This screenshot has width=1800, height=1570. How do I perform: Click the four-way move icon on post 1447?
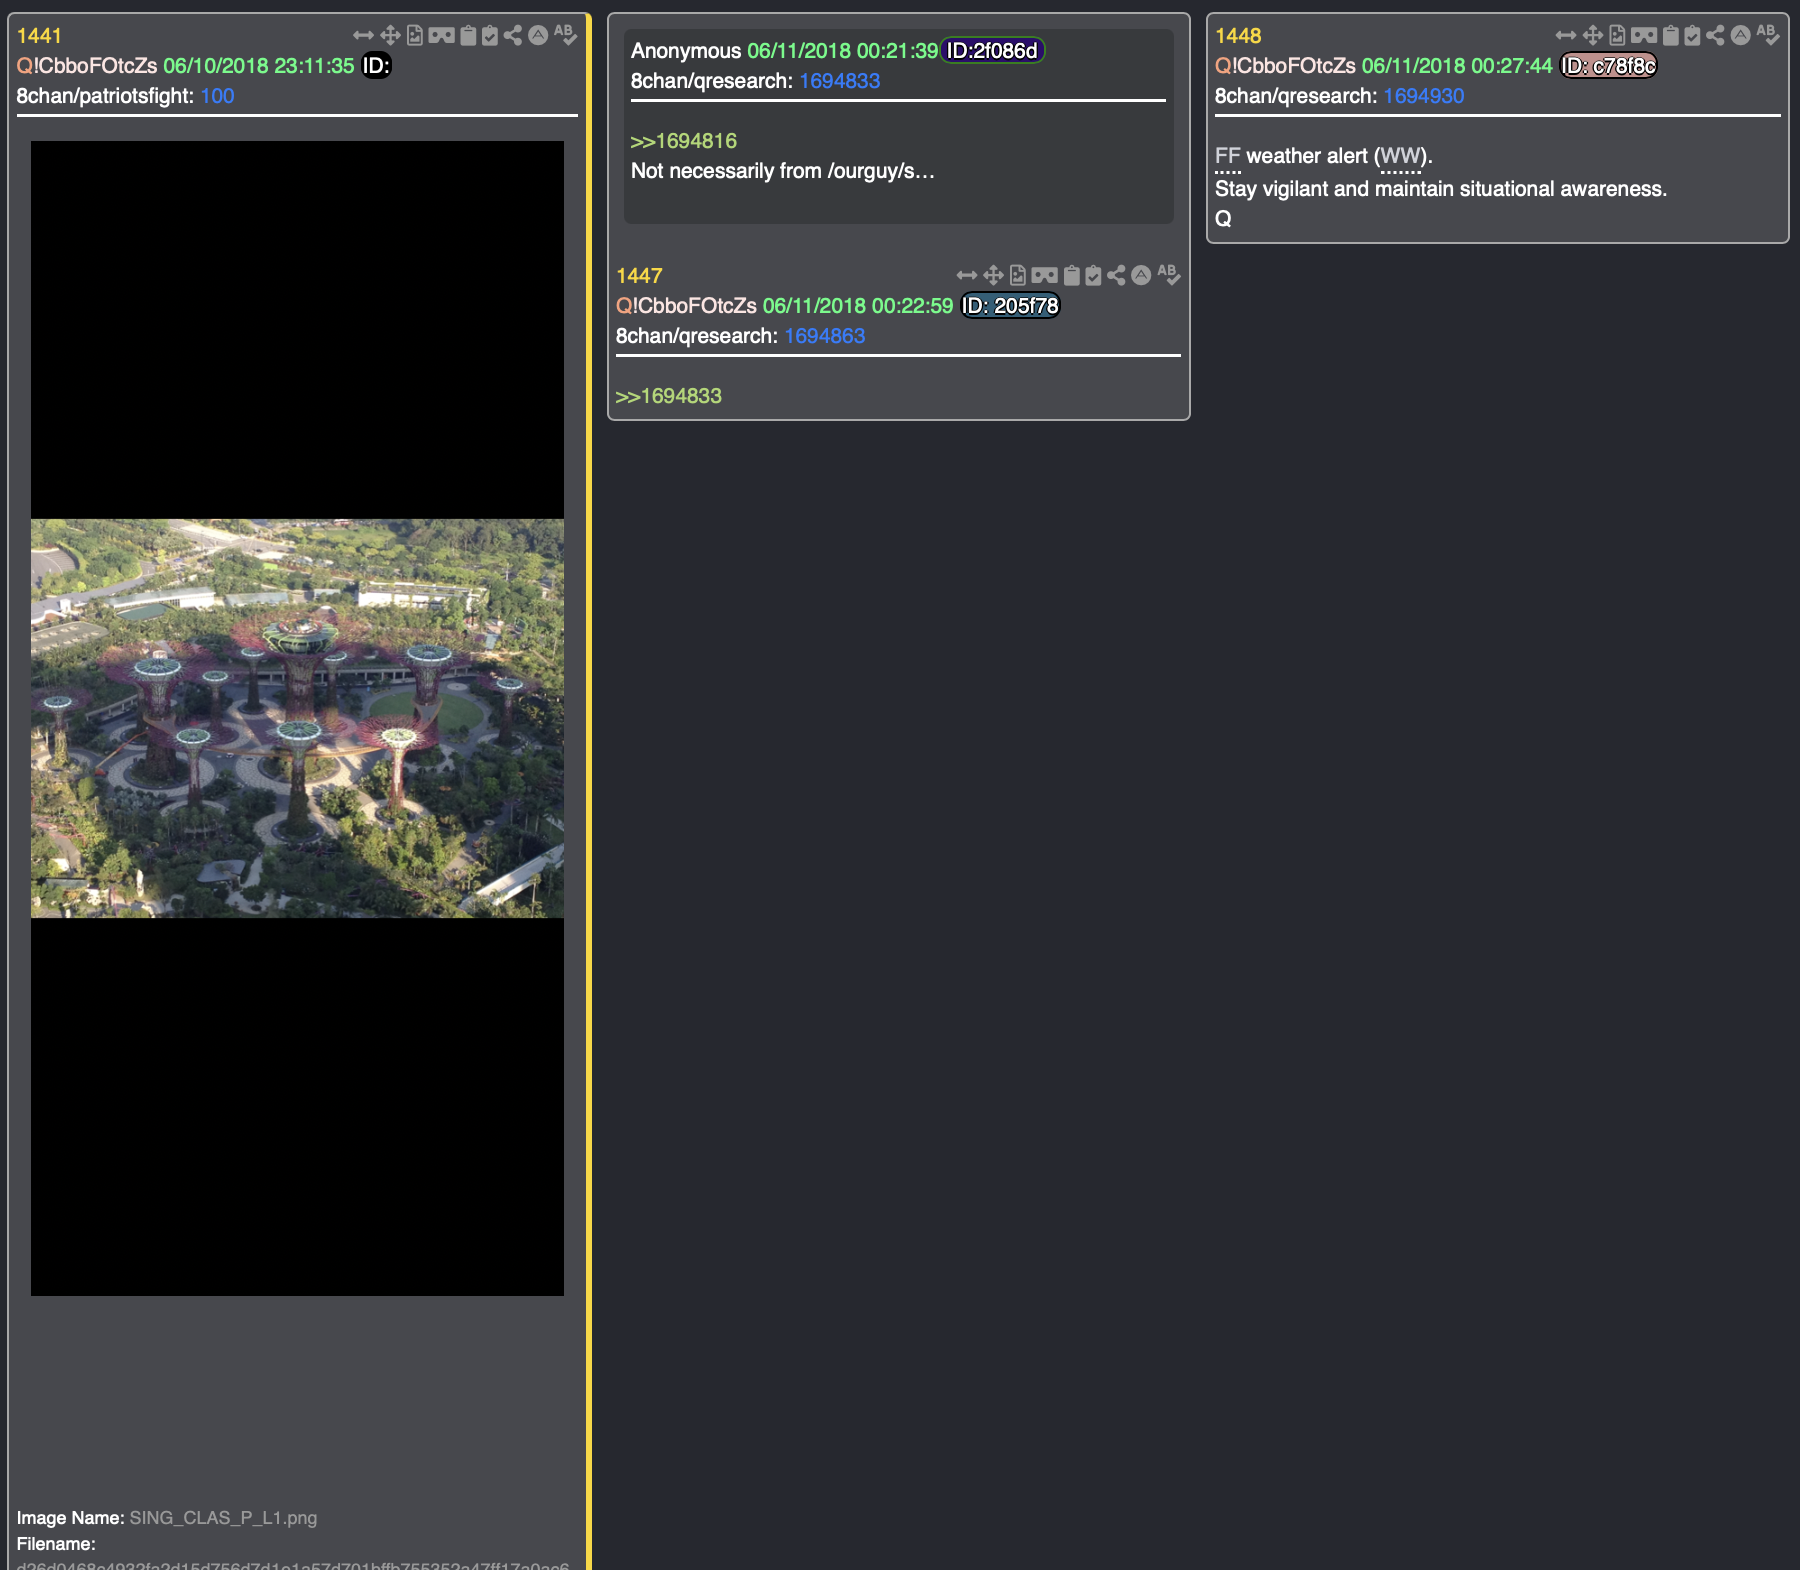[x=993, y=275]
